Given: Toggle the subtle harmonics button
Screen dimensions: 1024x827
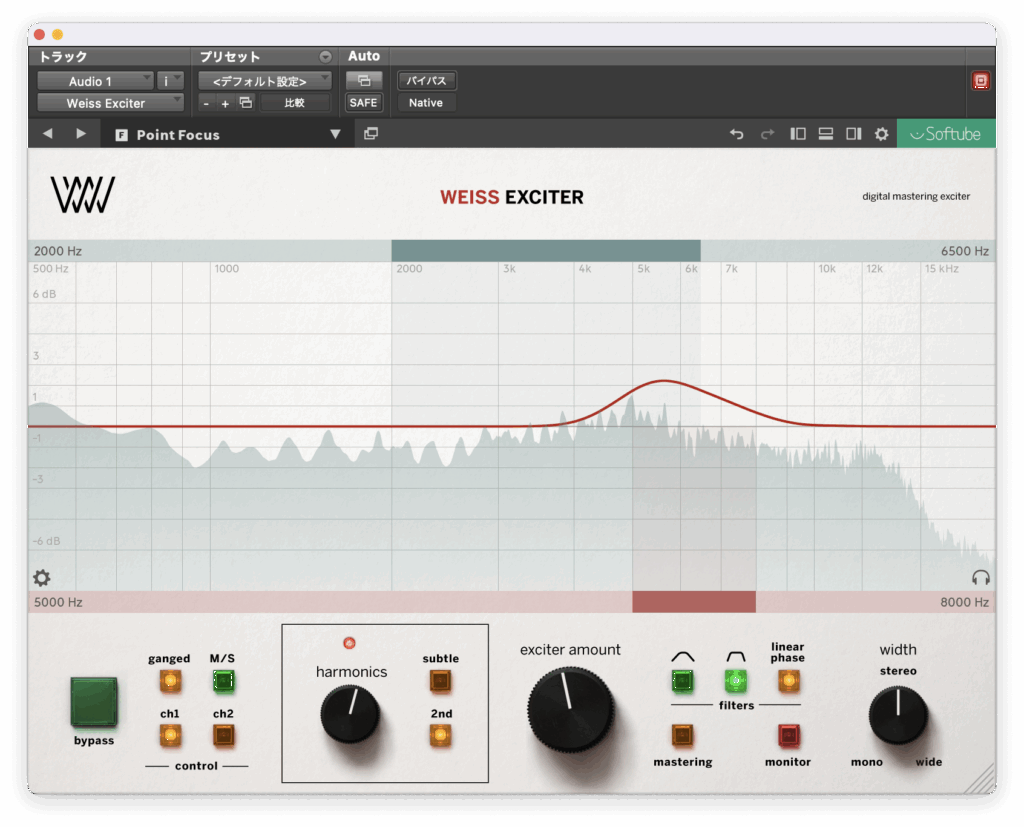Looking at the screenshot, I should 441,681.
